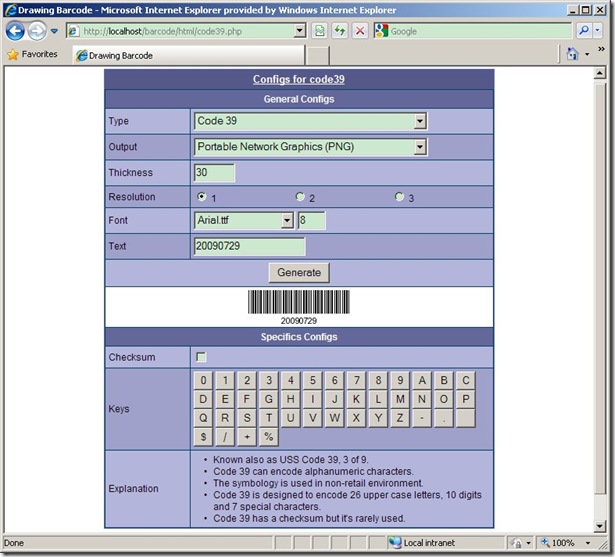
Task: Click the % key button
Action: pyautogui.click(x=269, y=437)
